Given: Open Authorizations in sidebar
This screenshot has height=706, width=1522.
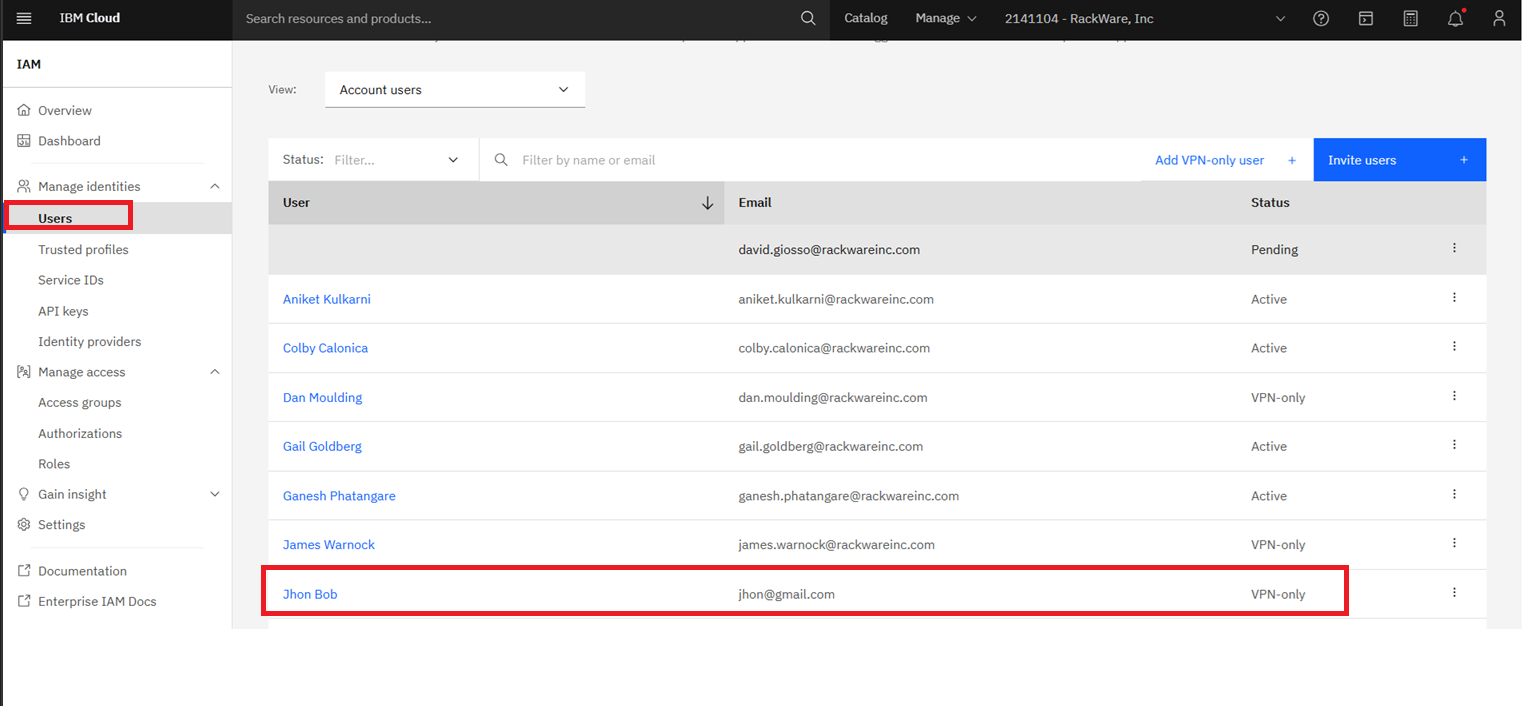Looking at the screenshot, I should click(x=80, y=433).
